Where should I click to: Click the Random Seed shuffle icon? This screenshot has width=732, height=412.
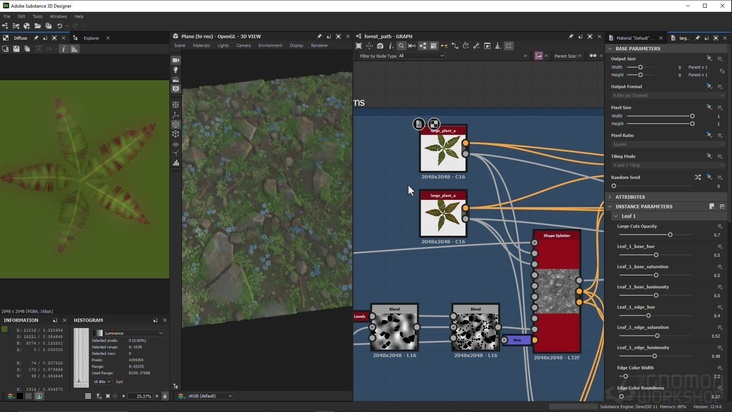tap(697, 177)
